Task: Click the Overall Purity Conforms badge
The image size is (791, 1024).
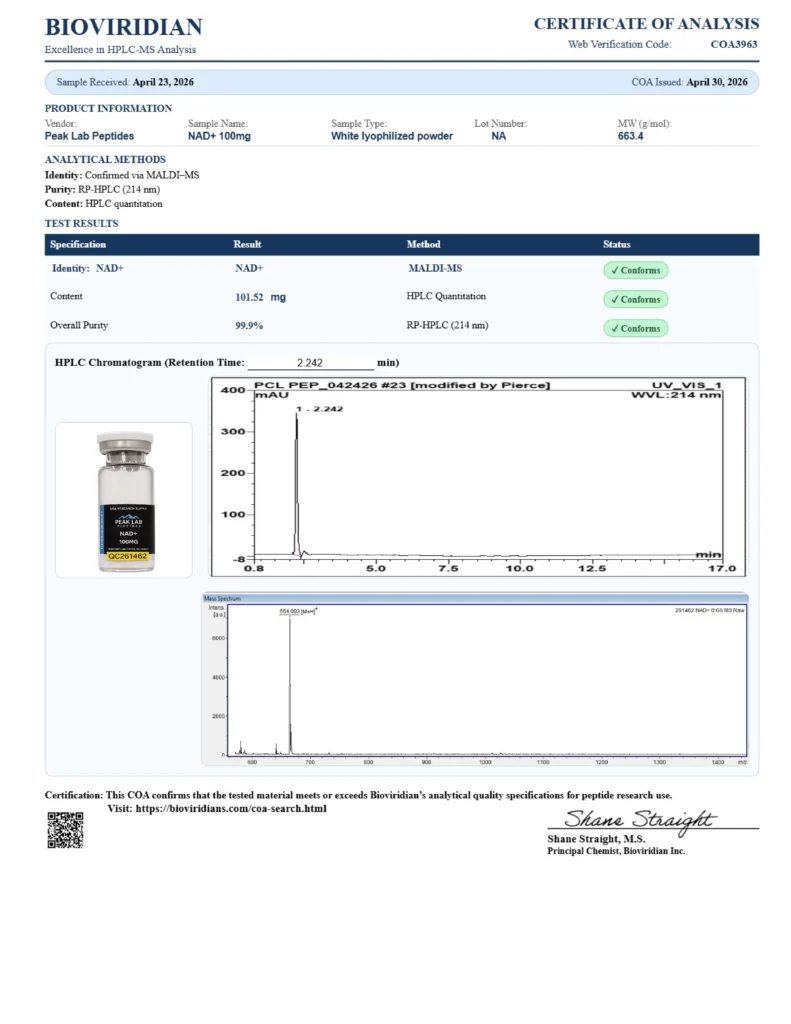Action: pyautogui.click(x=635, y=328)
